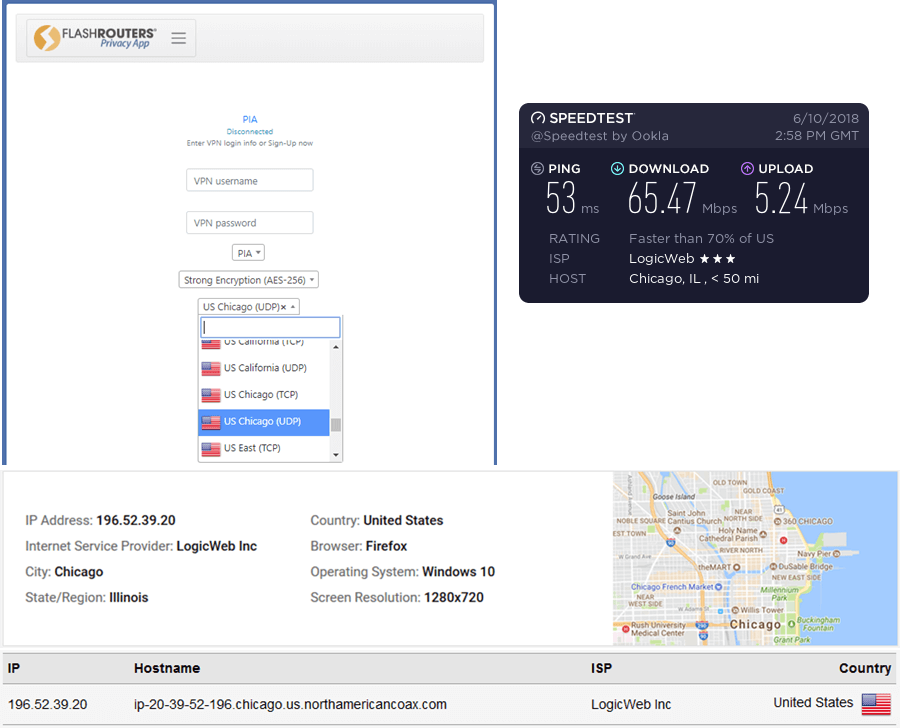This screenshot has width=900, height=728.
Task: Click the 65.47 Mbps download result
Action: click(x=682, y=199)
